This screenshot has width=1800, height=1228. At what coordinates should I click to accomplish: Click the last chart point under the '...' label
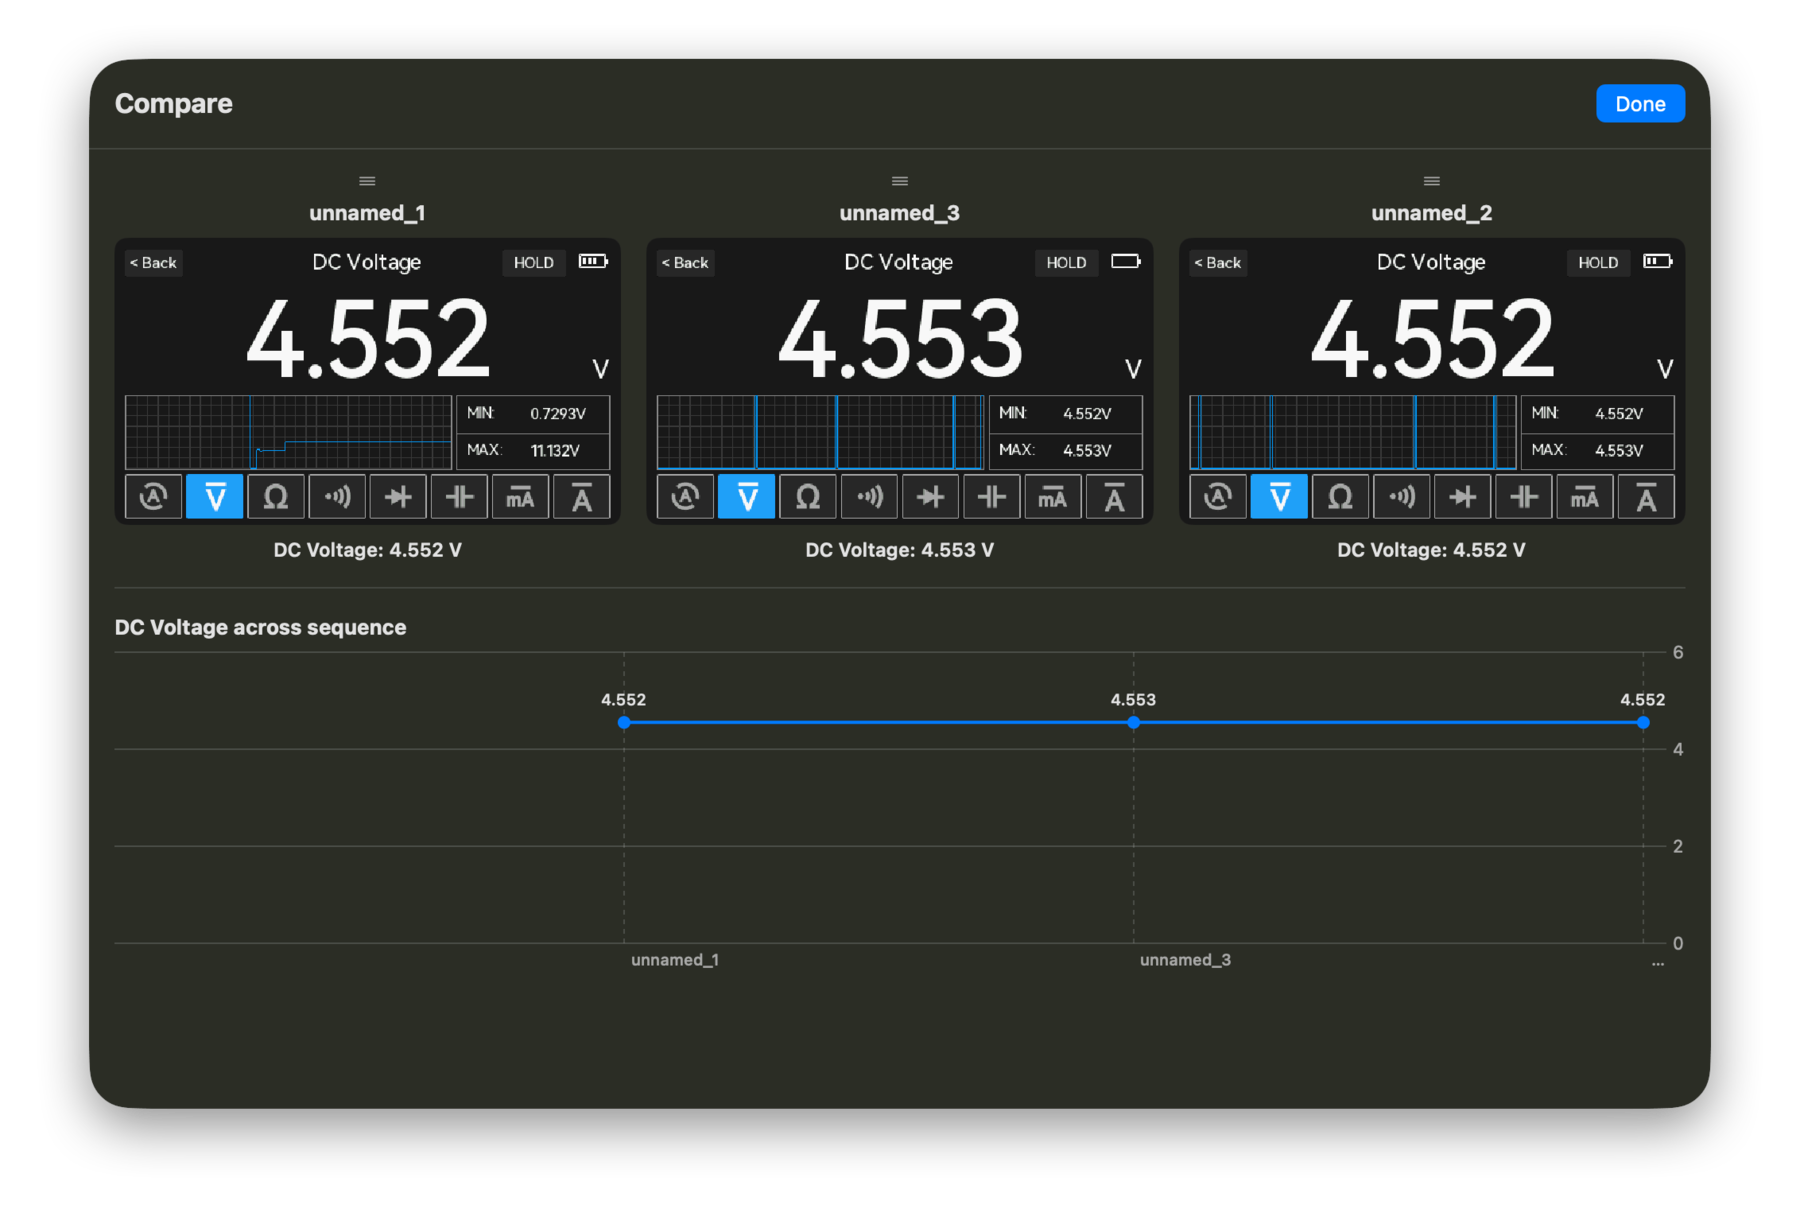pyautogui.click(x=1643, y=722)
